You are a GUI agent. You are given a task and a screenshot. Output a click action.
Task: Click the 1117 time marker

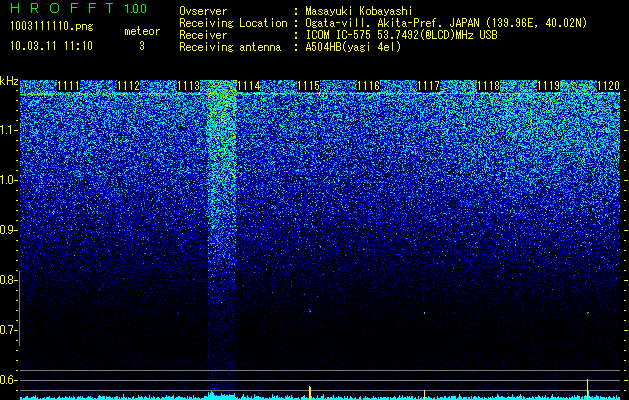click(428, 86)
